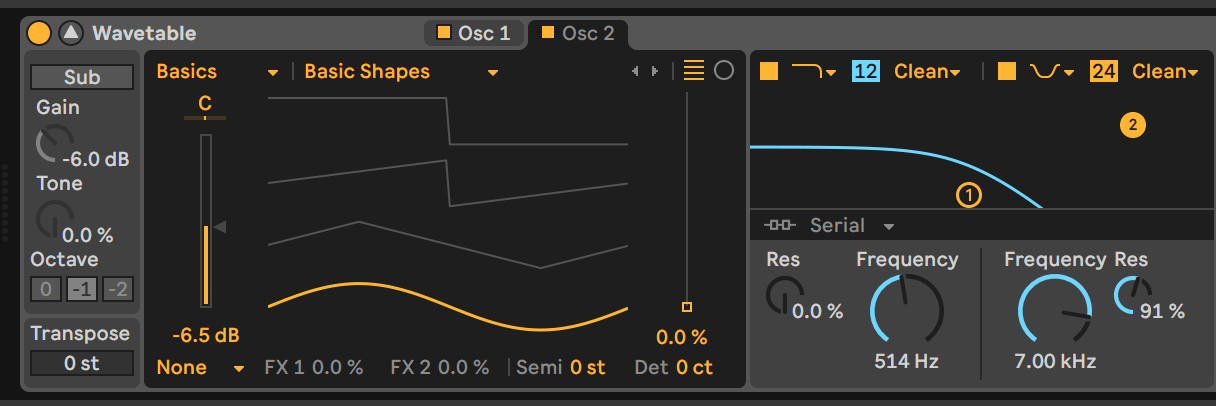Toggle Filter 2 on/off square
Viewport: 1216px width, 406px height.
[1007, 72]
